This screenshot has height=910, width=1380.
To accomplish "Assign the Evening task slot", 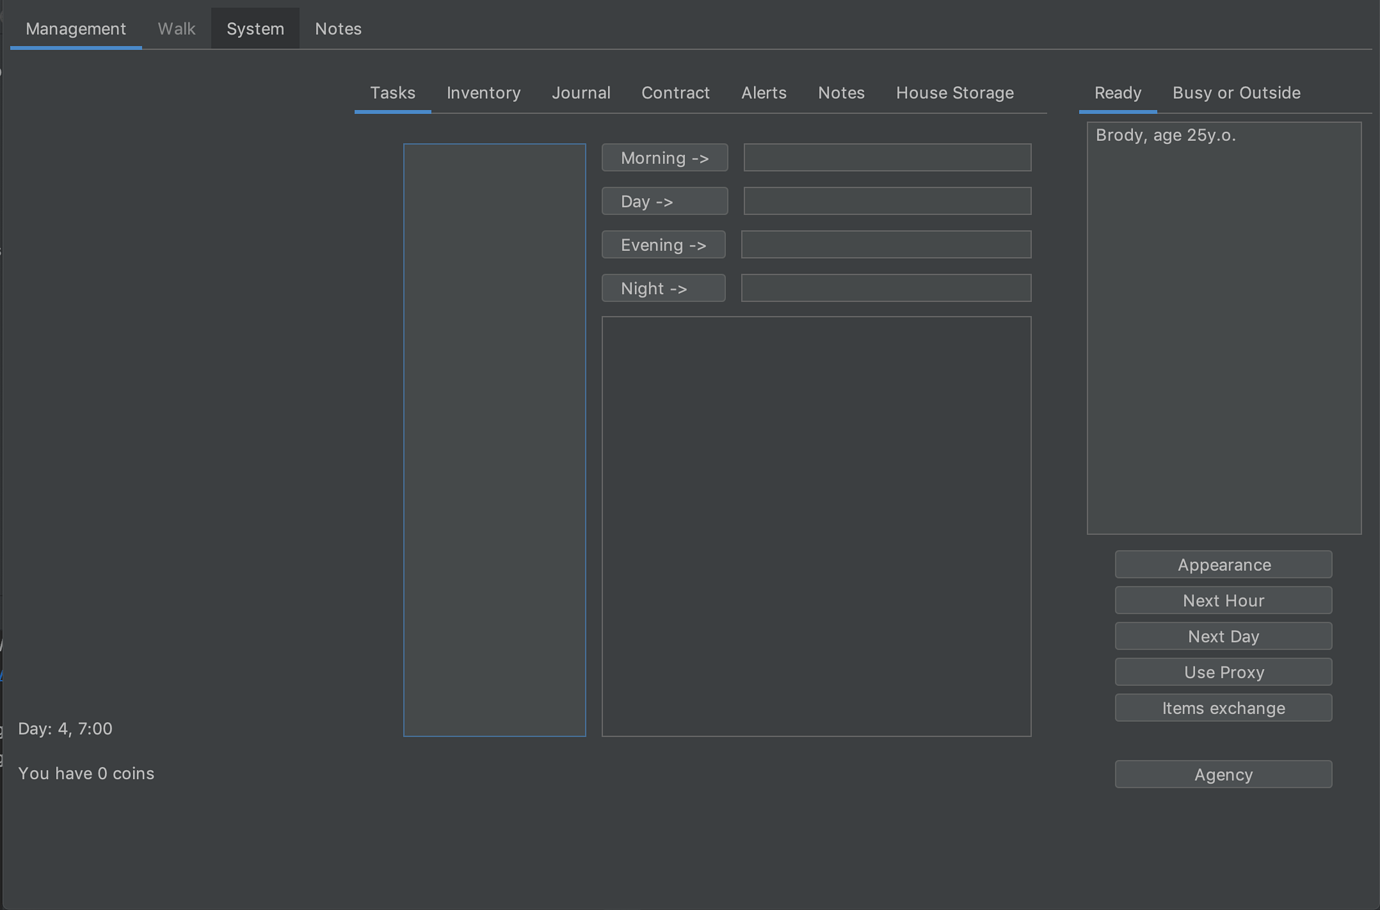I will (x=663, y=244).
